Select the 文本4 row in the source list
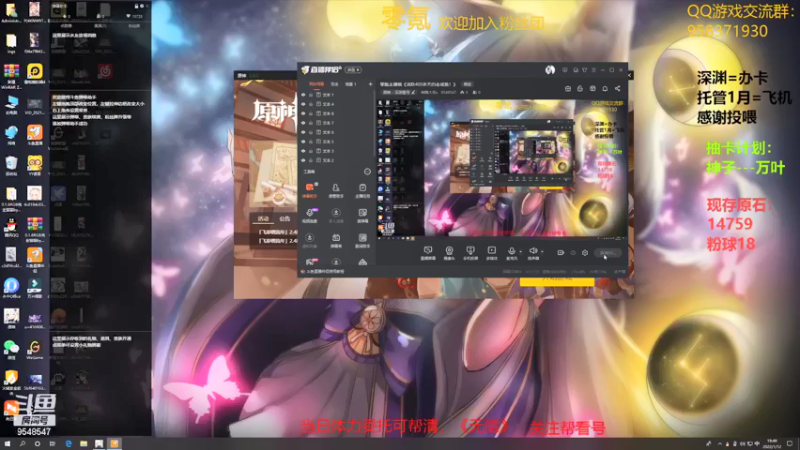The width and height of the screenshot is (800, 450). pos(336,104)
